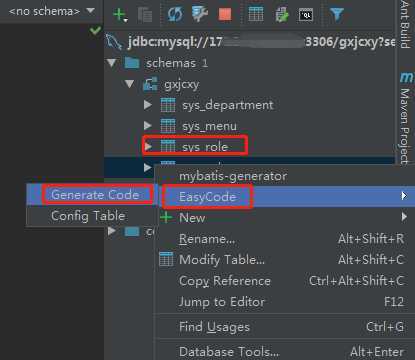Click the blue Filter funnel icon

click(337, 15)
